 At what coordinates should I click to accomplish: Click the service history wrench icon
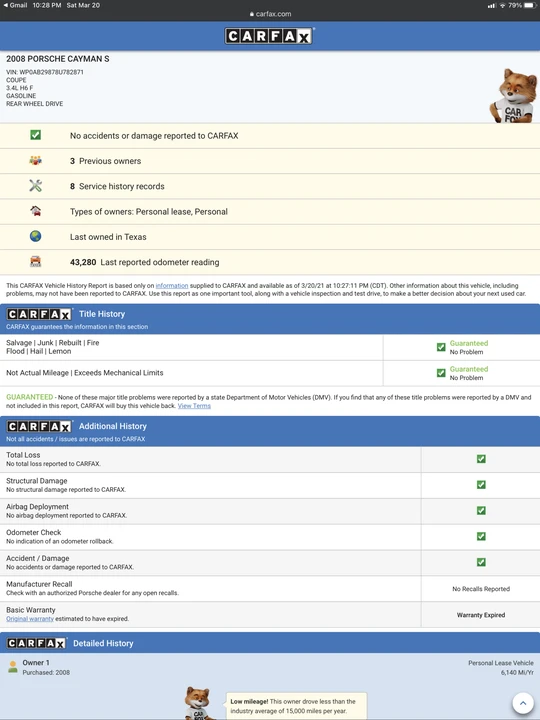pos(35,186)
